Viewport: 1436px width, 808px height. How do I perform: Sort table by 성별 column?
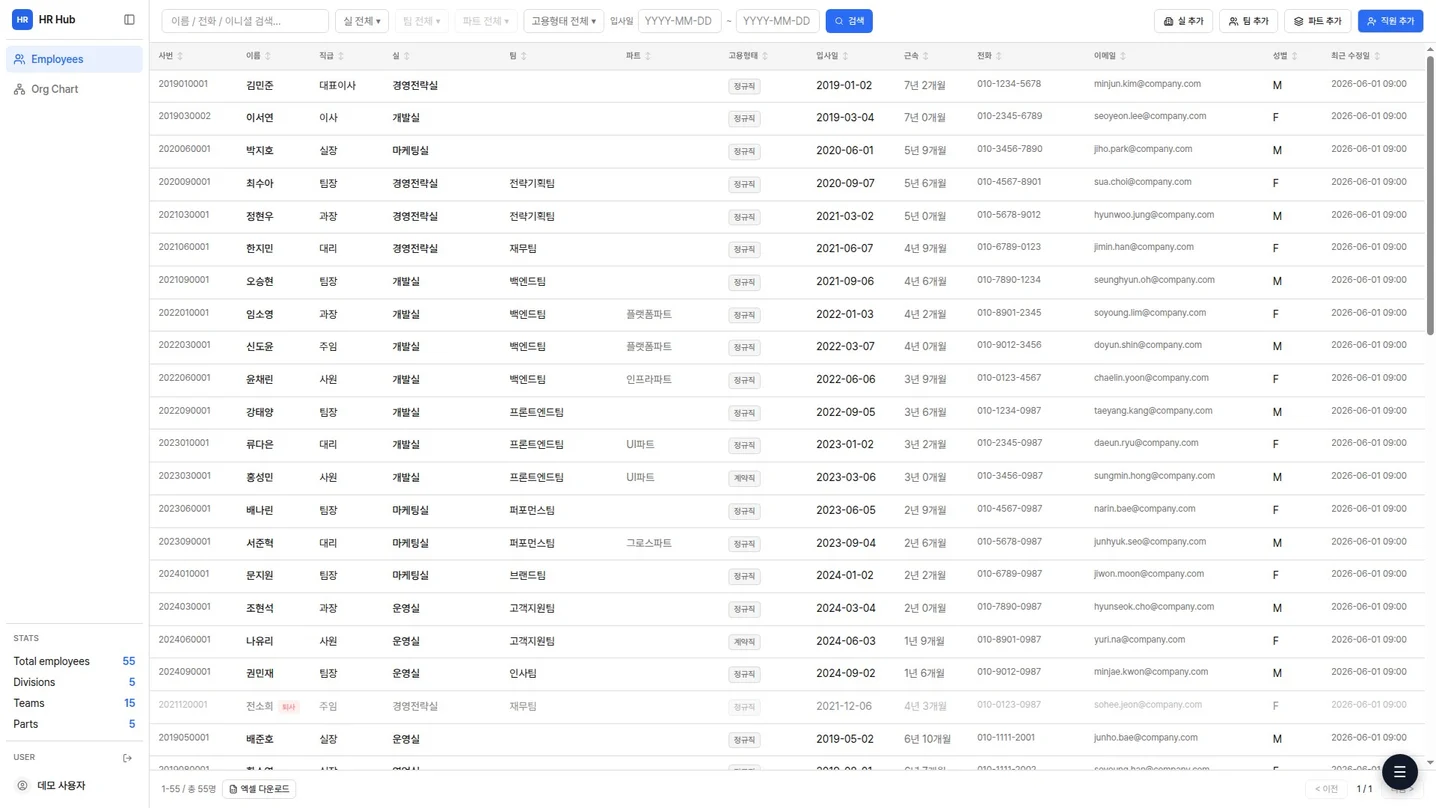coord(1284,56)
